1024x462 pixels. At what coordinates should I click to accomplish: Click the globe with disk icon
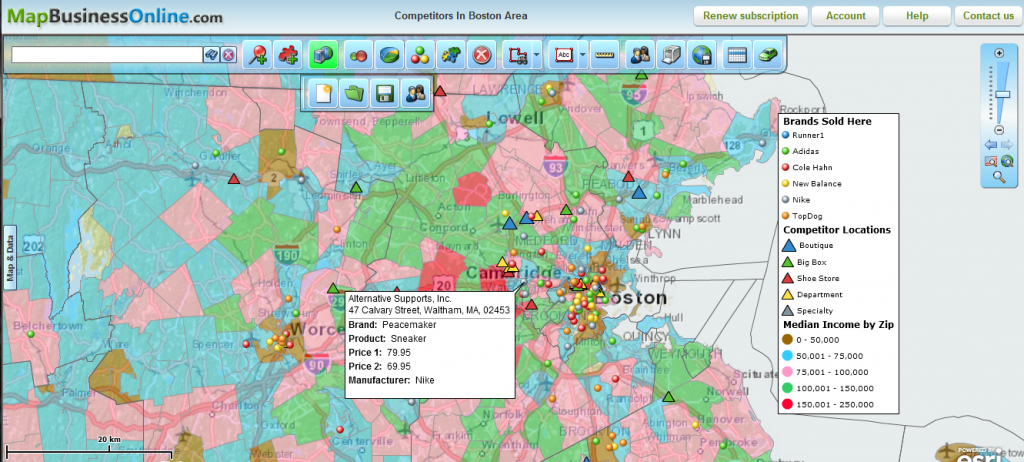(x=701, y=55)
